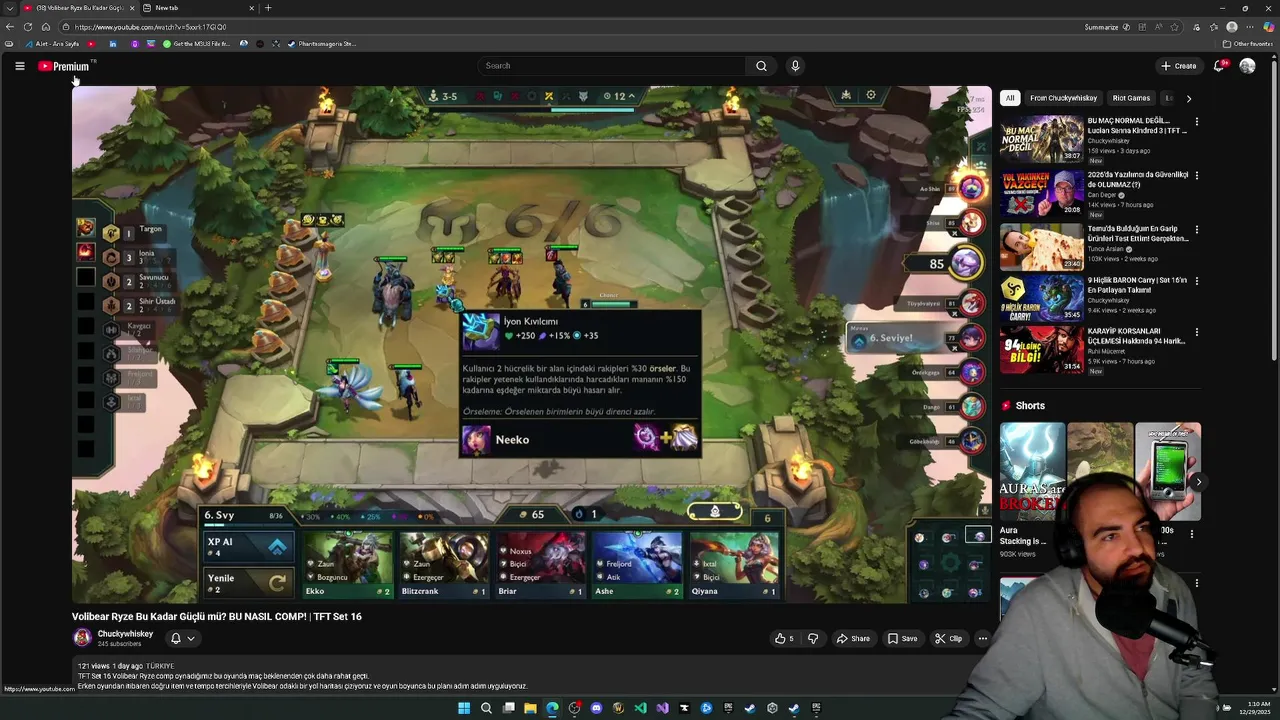
Task: Play BU MAÇ NORMAL DEĞİL thumbnail
Action: tap(1042, 139)
